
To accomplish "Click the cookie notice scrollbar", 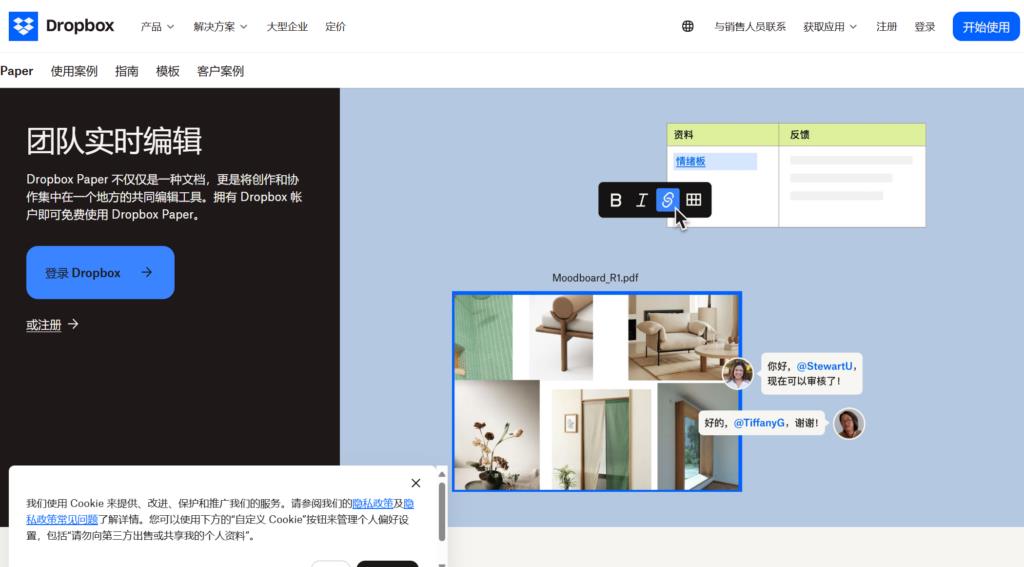I will (x=441, y=512).
